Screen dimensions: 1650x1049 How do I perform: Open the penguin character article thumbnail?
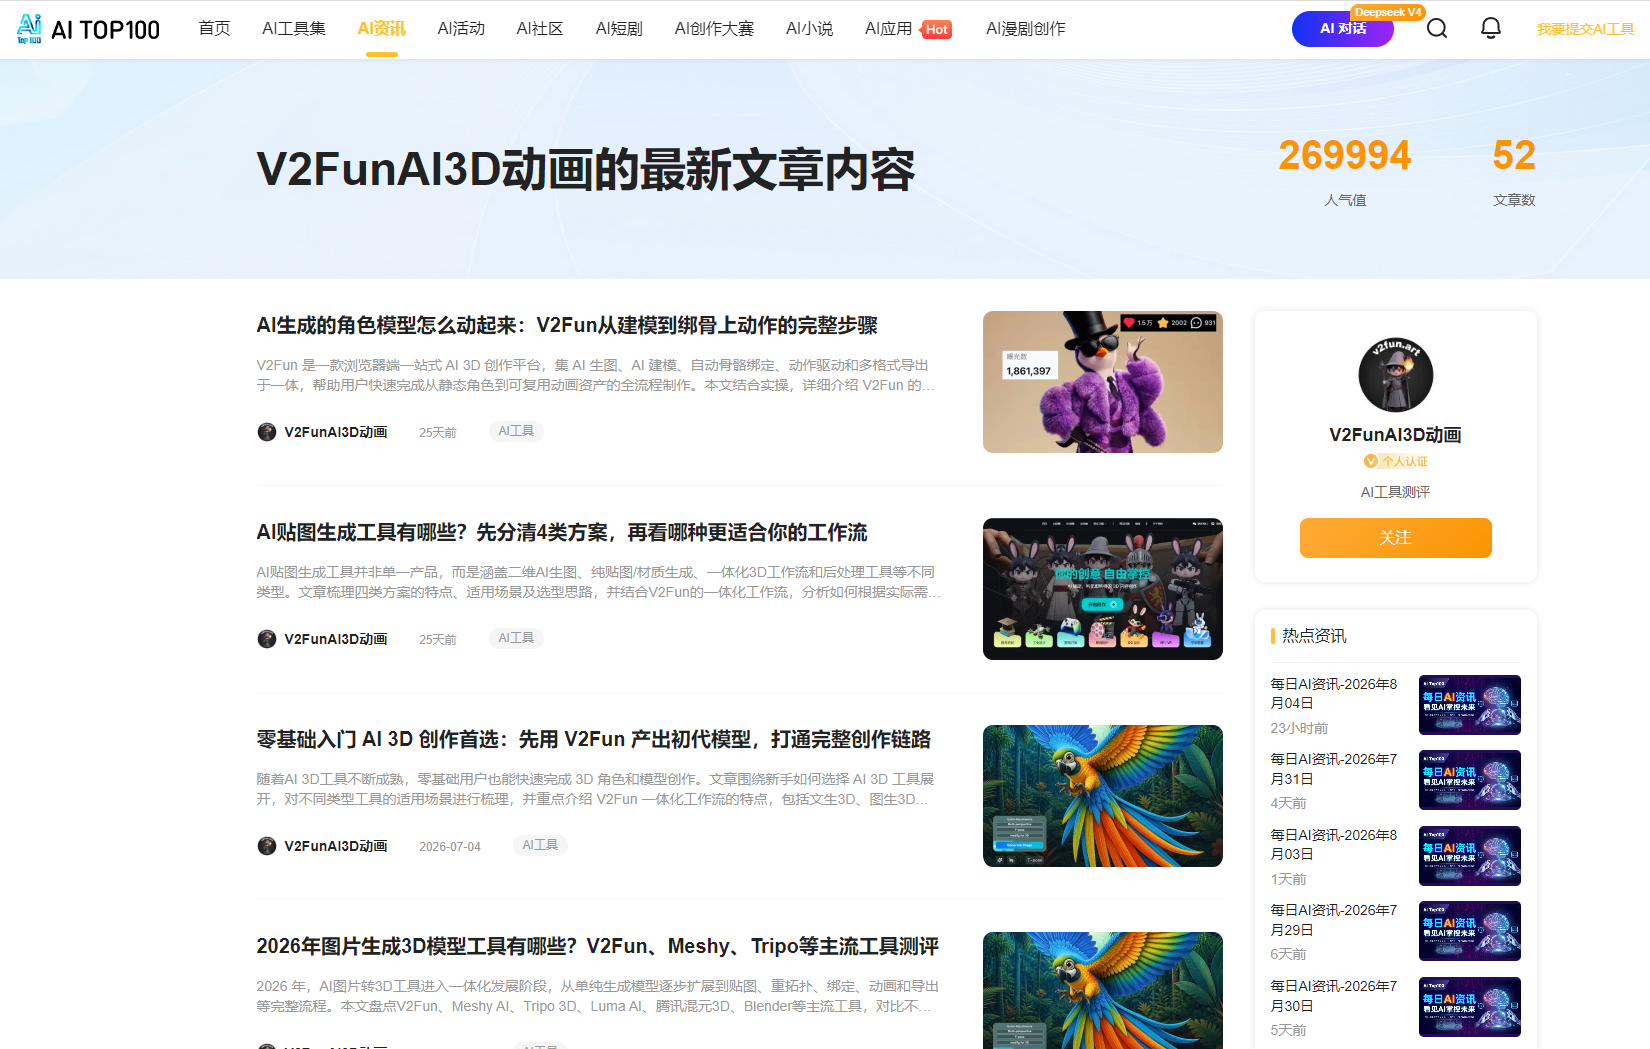click(x=1102, y=382)
